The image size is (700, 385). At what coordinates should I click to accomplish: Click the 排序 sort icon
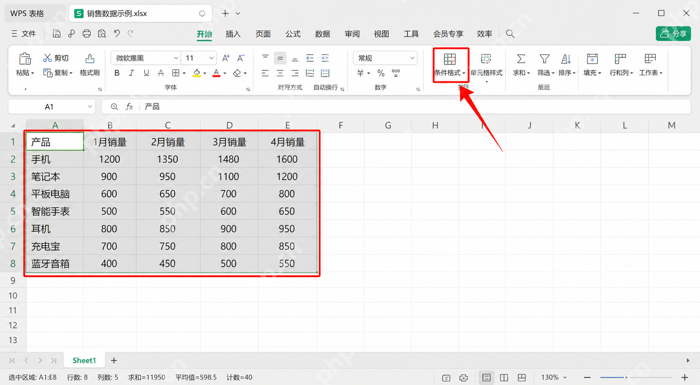566,59
